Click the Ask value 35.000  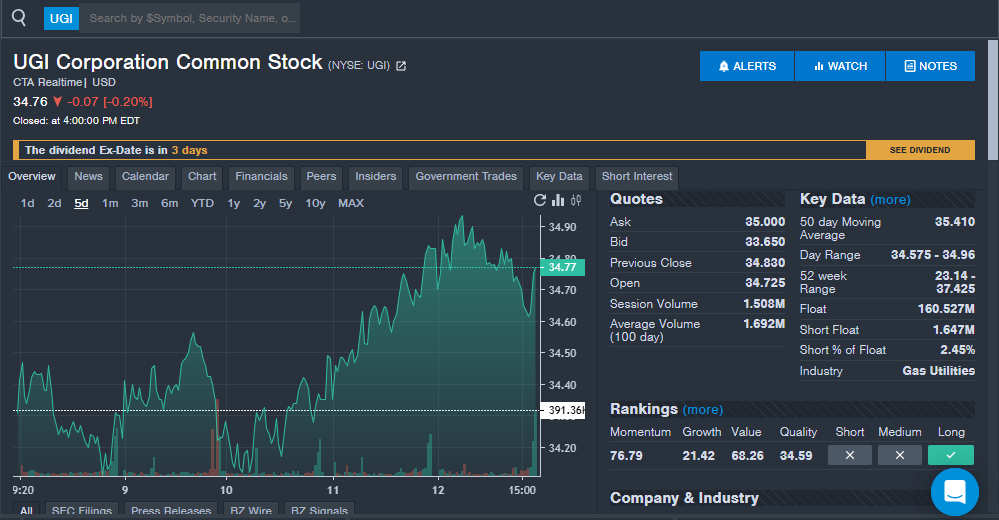[765, 222]
